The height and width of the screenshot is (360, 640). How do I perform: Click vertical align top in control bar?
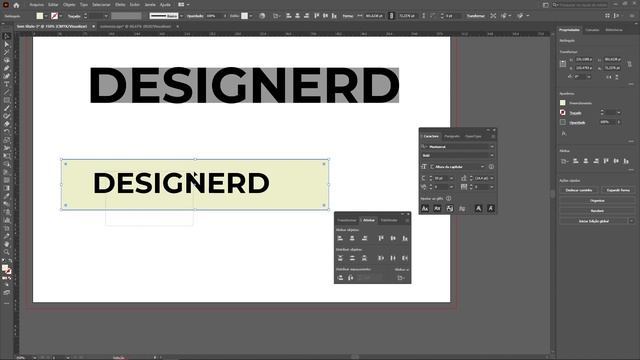coord(317,16)
